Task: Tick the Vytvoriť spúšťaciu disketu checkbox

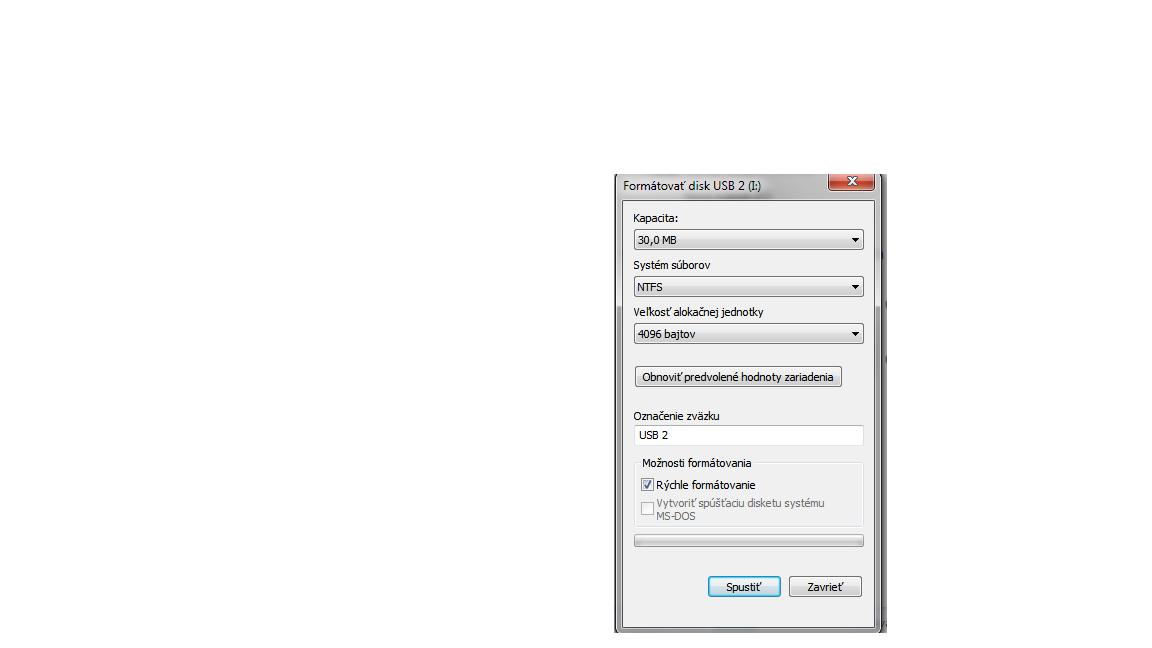Action: (647, 508)
